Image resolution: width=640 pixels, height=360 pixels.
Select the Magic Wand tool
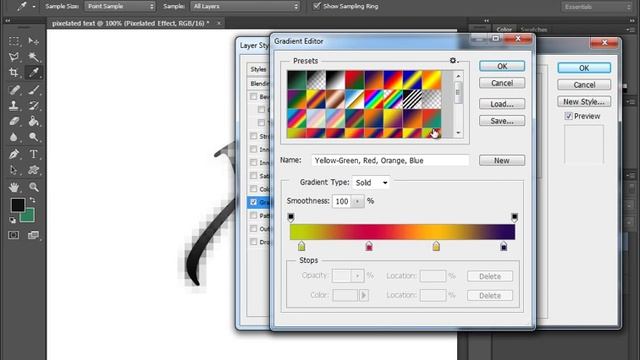[33, 57]
